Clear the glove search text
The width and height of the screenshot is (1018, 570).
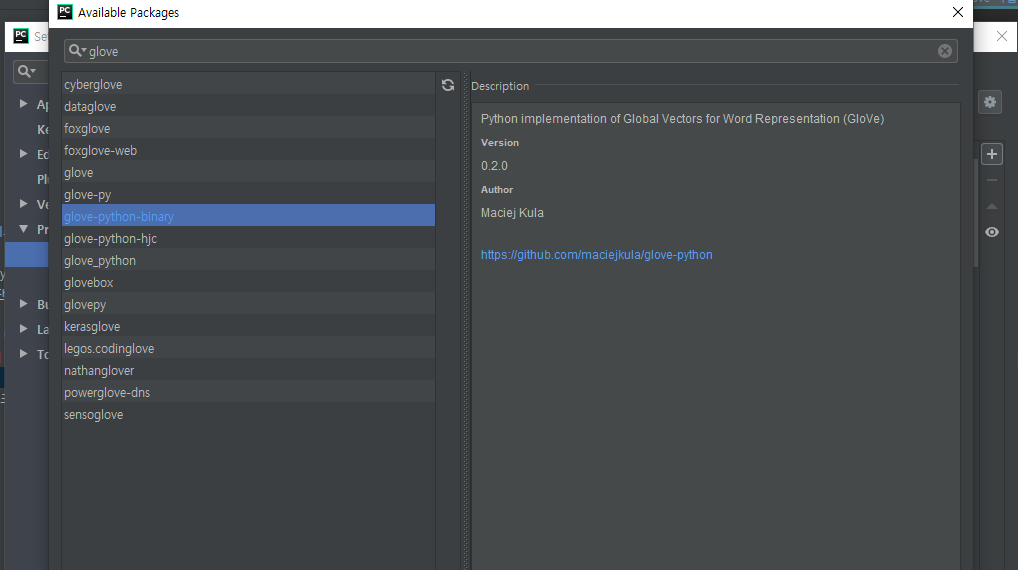click(945, 51)
